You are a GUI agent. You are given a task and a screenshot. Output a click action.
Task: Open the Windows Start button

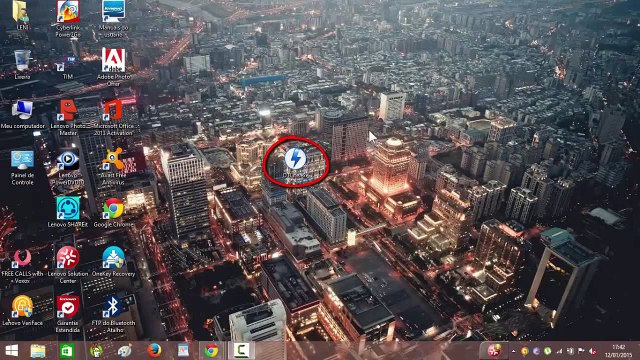point(11,351)
